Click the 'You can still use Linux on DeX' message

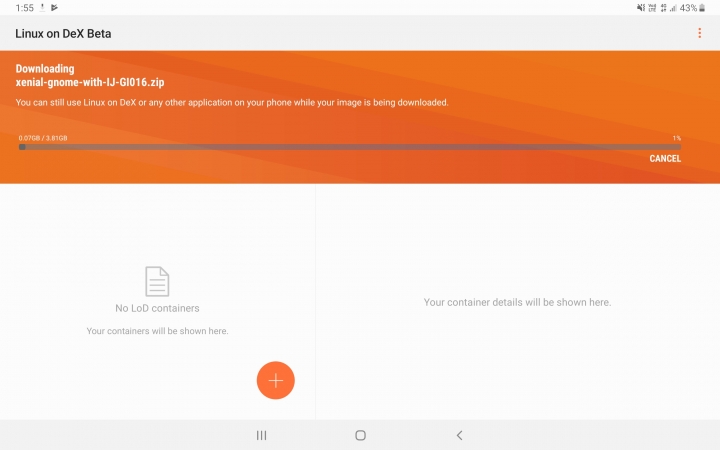pyautogui.click(x=232, y=102)
